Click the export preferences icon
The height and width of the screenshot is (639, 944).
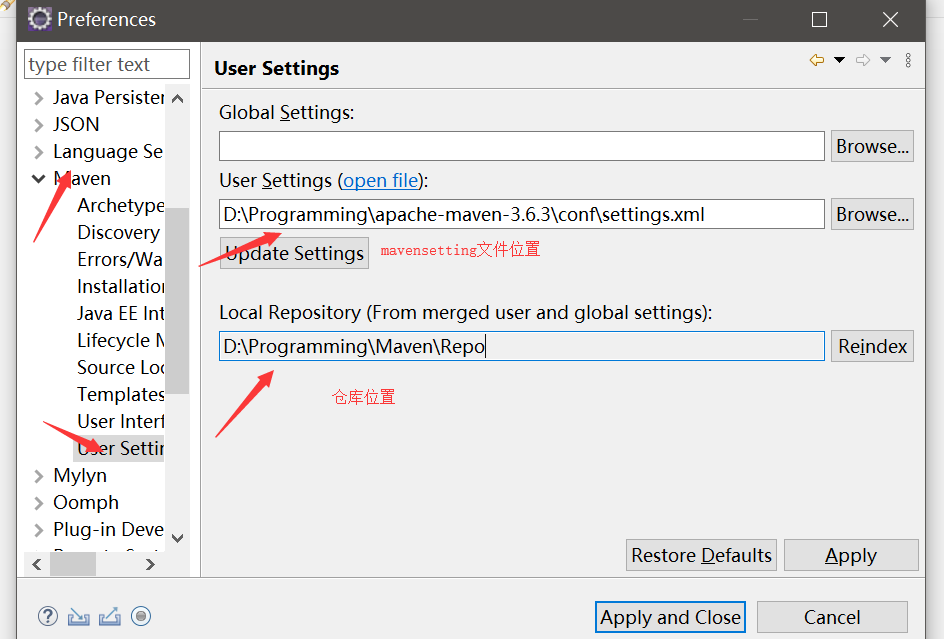point(110,616)
